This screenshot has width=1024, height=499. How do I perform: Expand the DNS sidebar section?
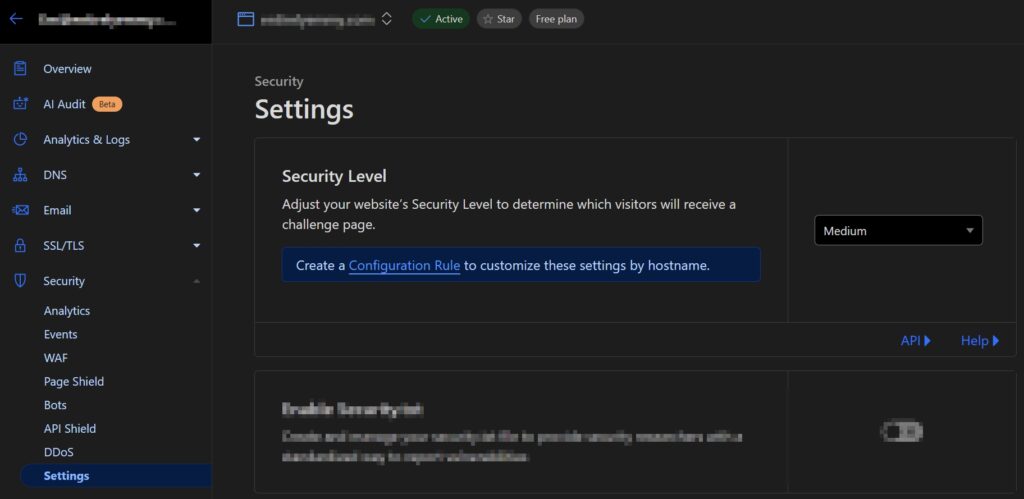pos(197,175)
